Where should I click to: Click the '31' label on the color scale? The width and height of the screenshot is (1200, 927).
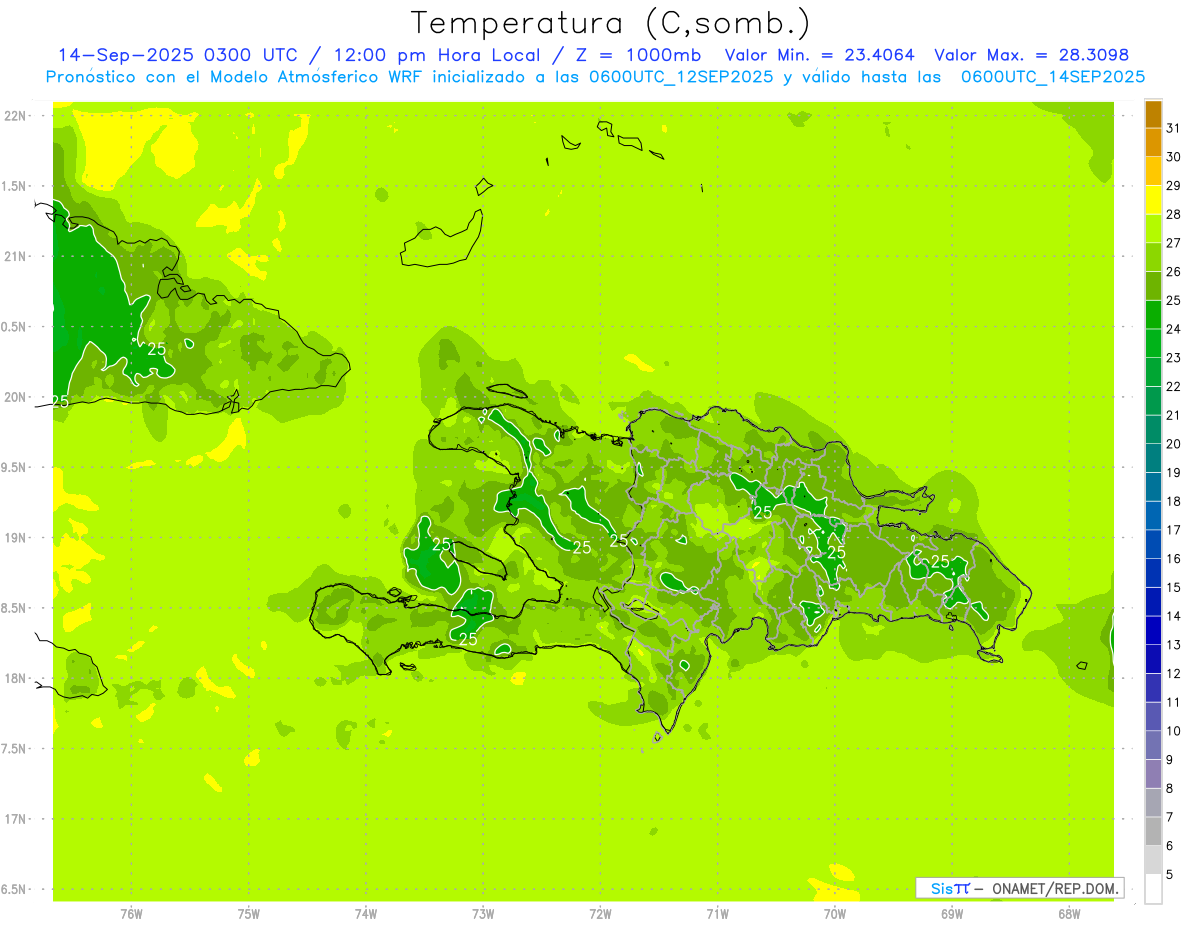[1173, 128]
